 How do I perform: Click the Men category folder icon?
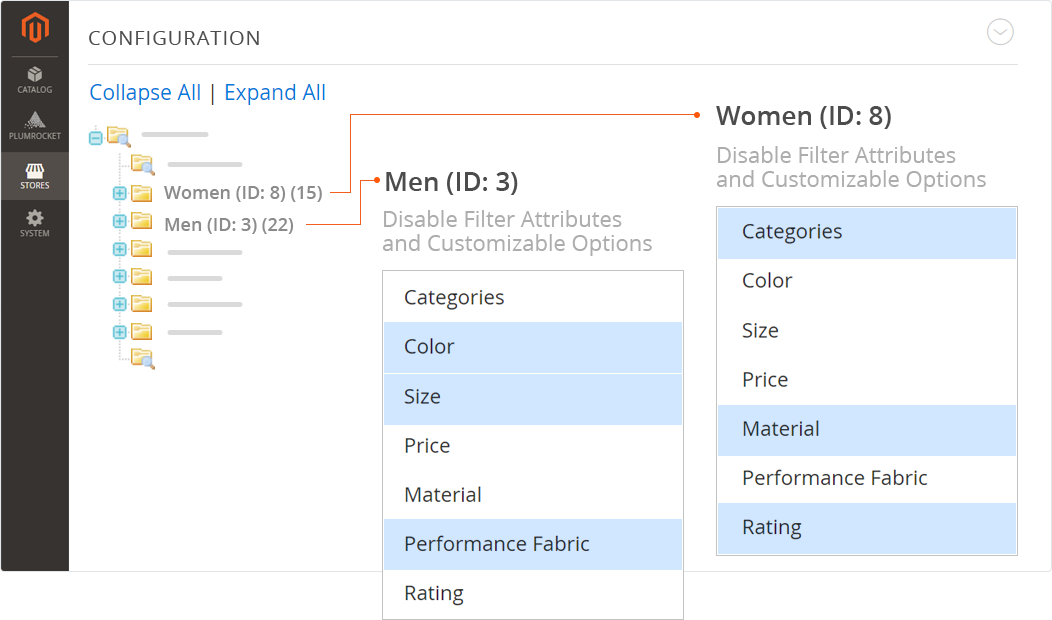coord(141,220)
